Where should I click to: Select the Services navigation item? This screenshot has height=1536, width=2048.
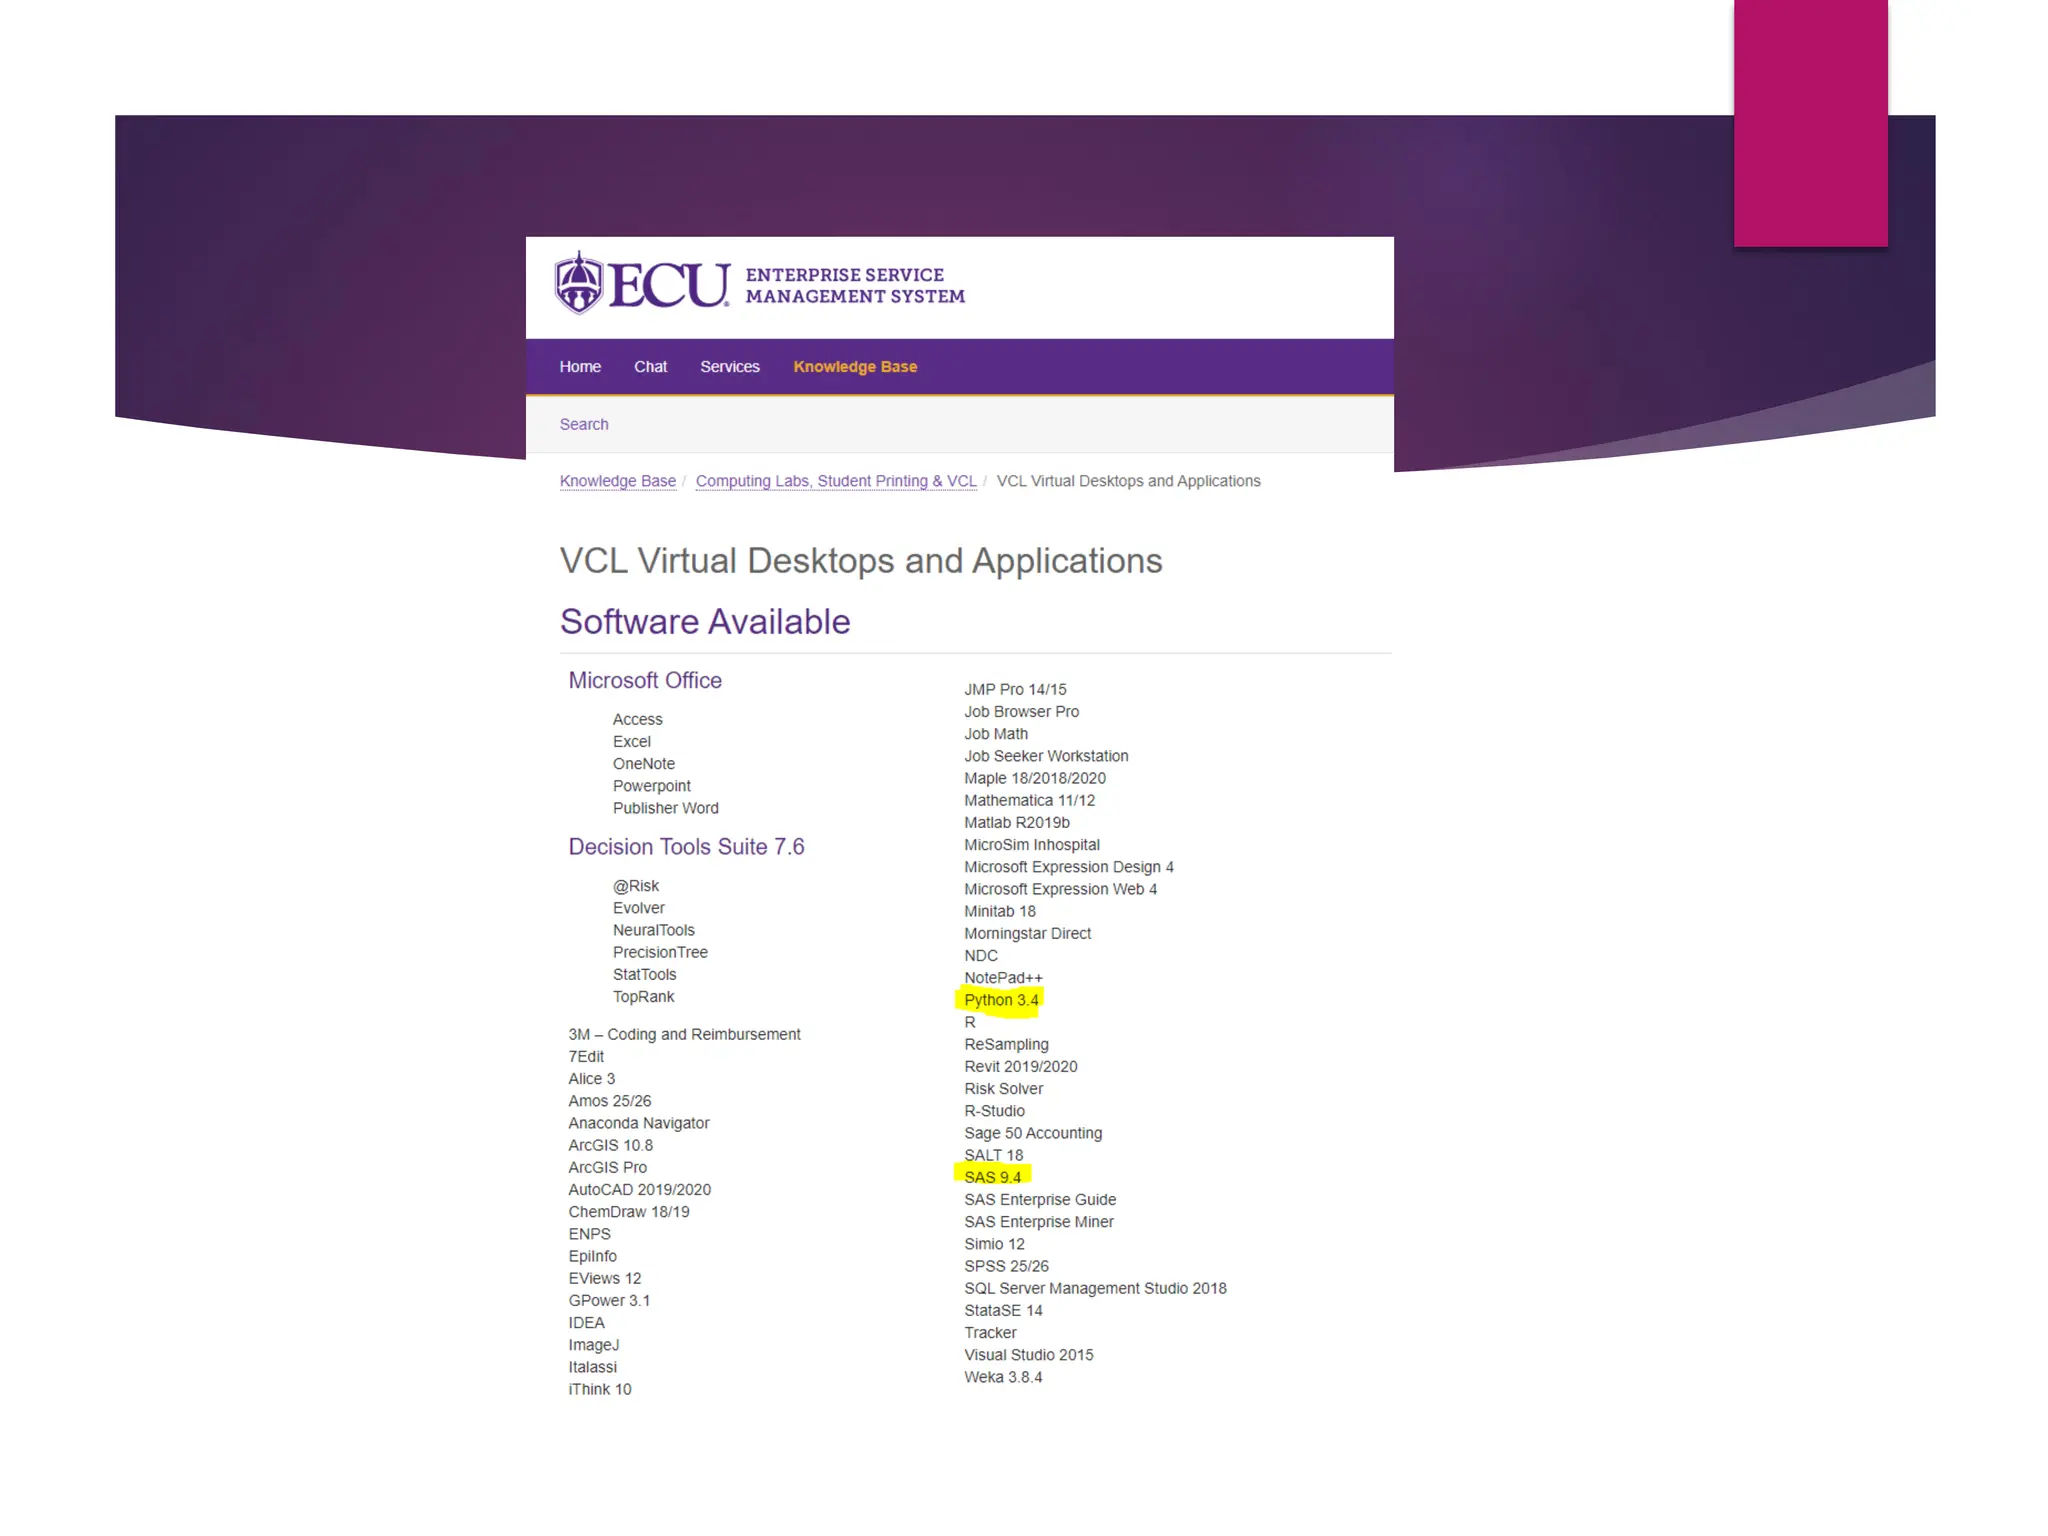coord(729,367)
